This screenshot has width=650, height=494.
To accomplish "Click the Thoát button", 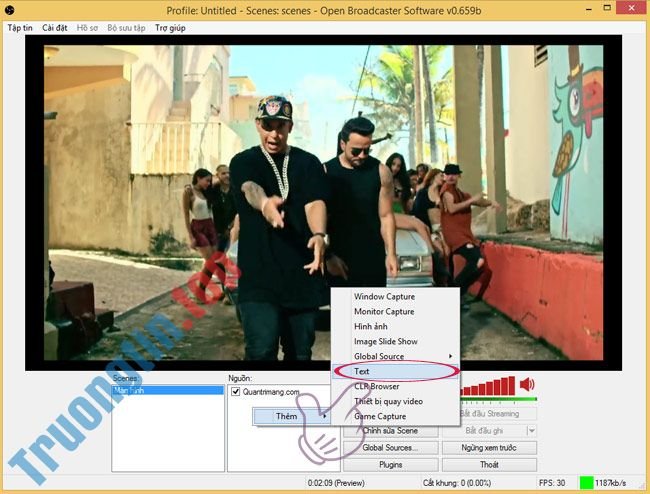I will 489,465.
